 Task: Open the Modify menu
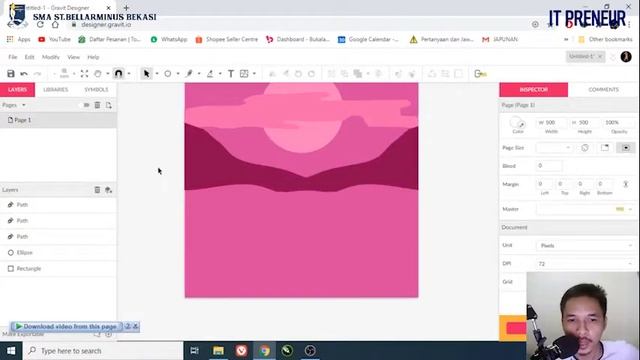51,57
